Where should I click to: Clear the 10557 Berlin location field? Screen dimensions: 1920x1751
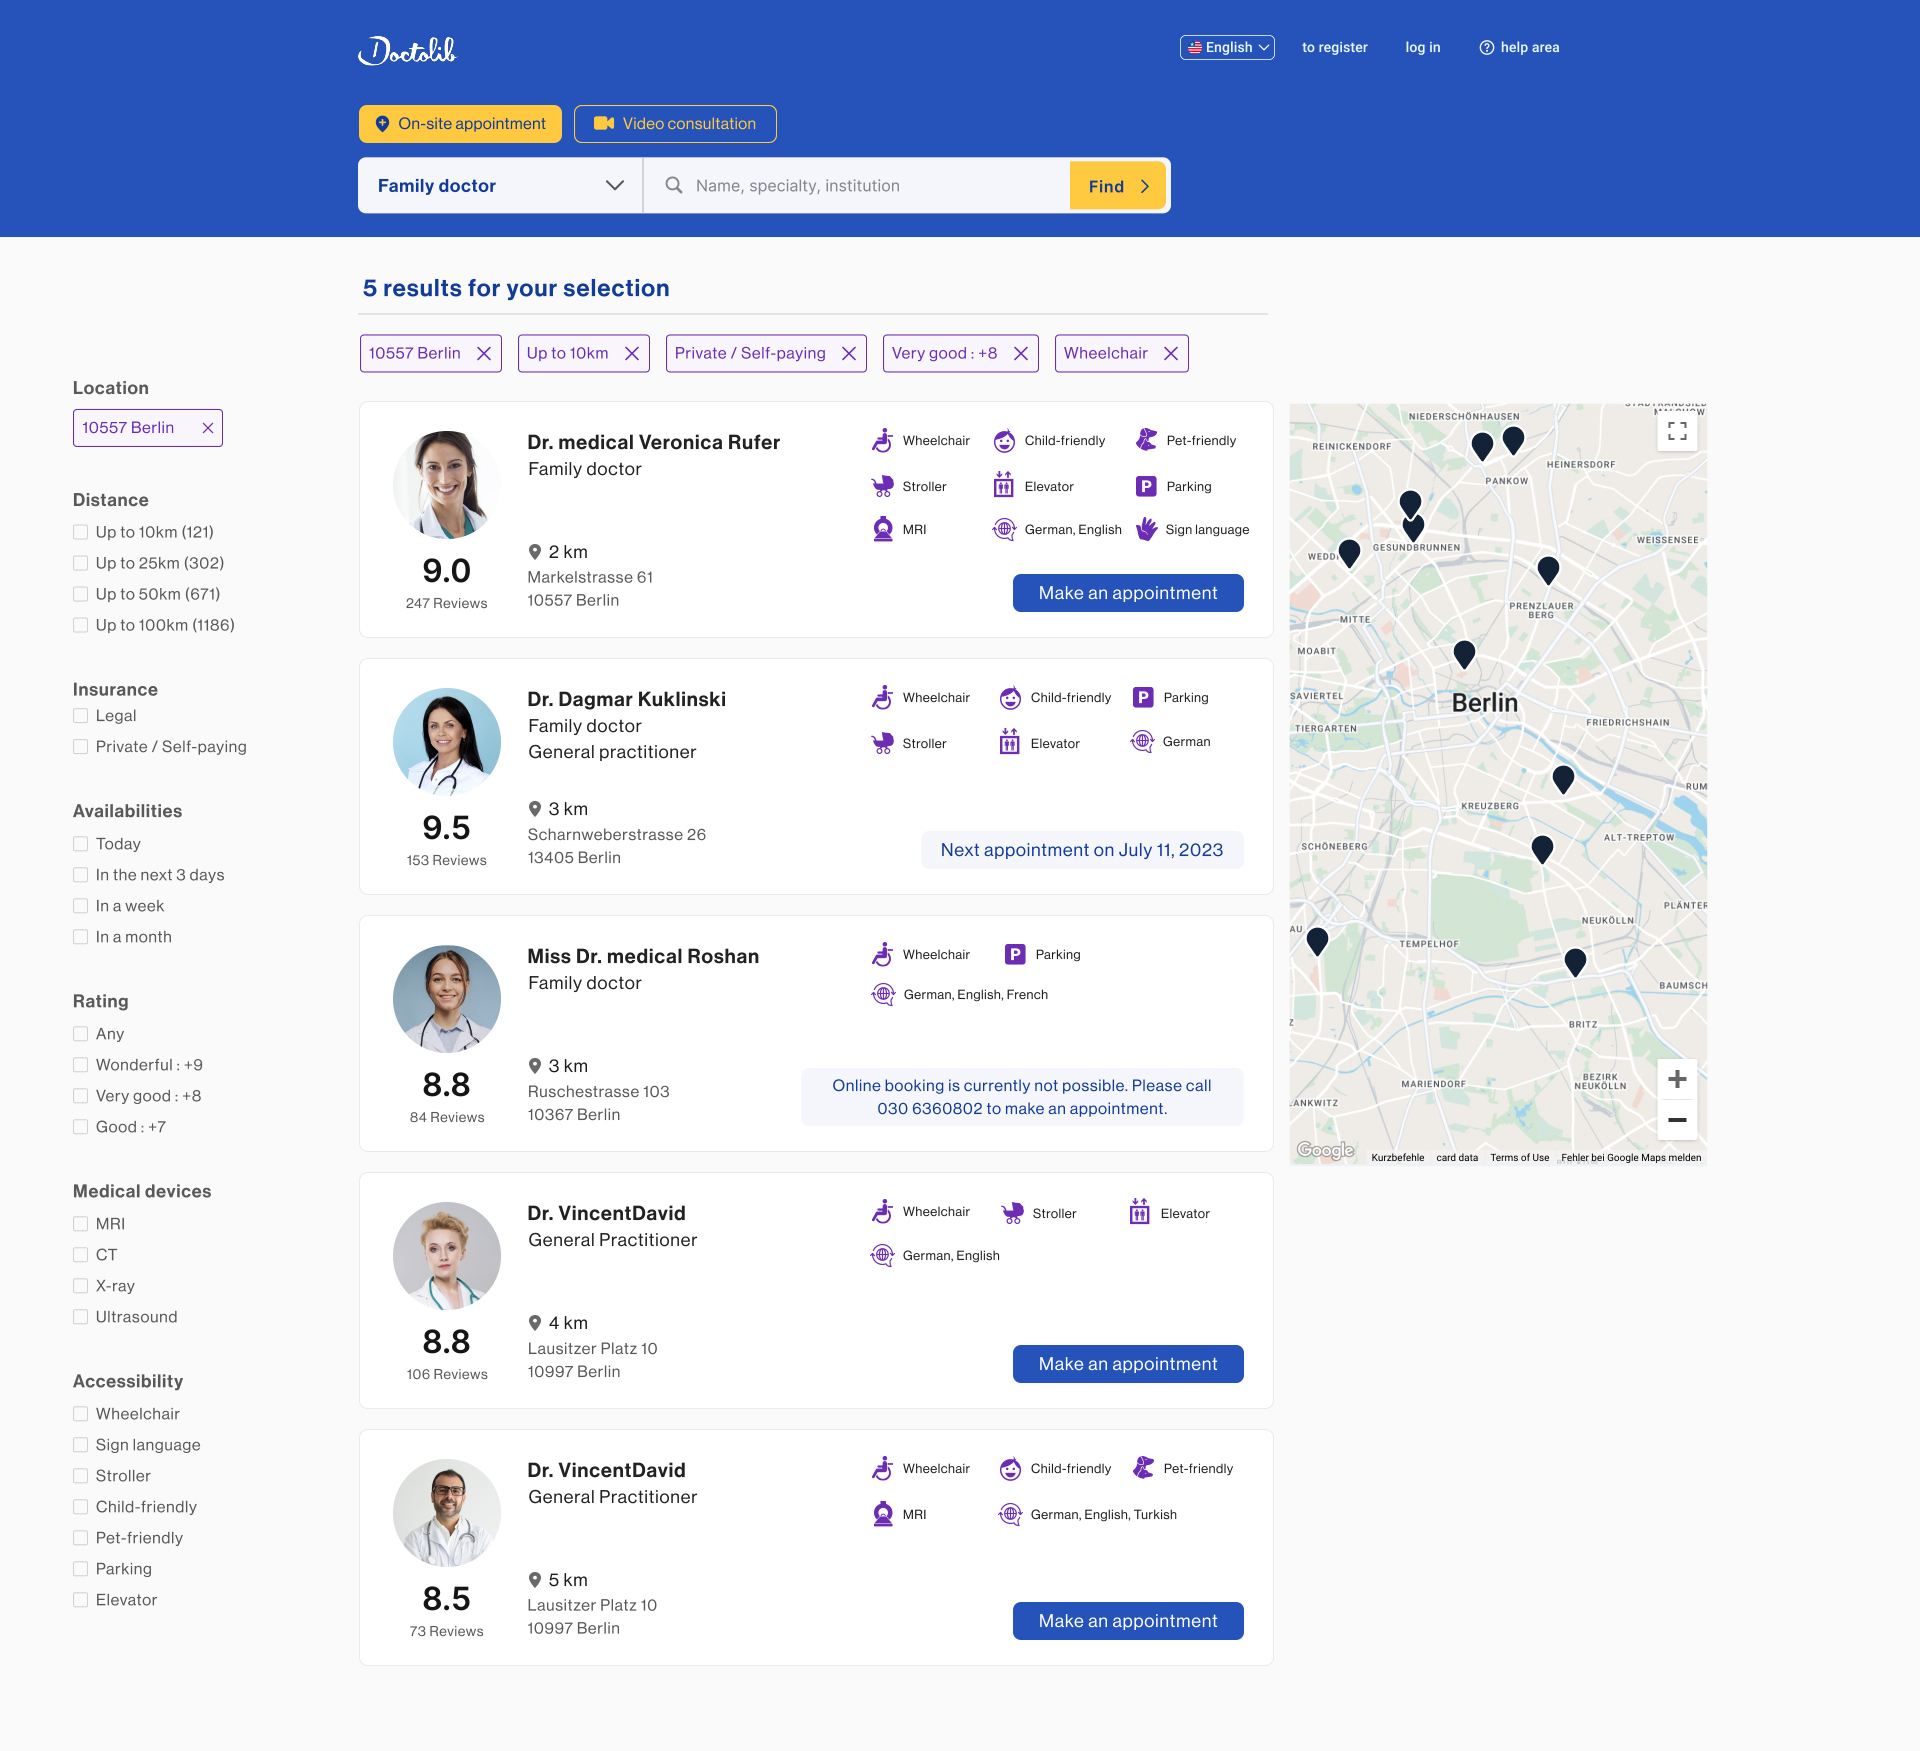pyautogui.click(x=208, y=428)
